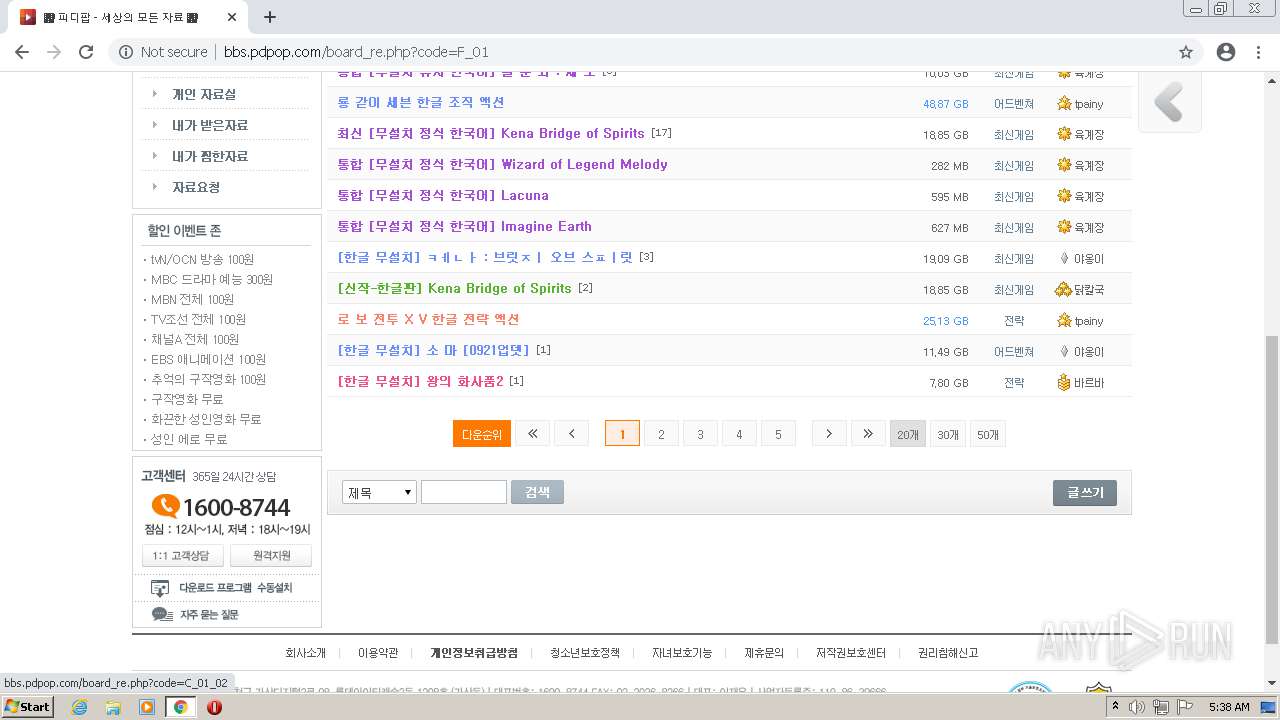Show 50개 items per page

(x=988, y=434)
